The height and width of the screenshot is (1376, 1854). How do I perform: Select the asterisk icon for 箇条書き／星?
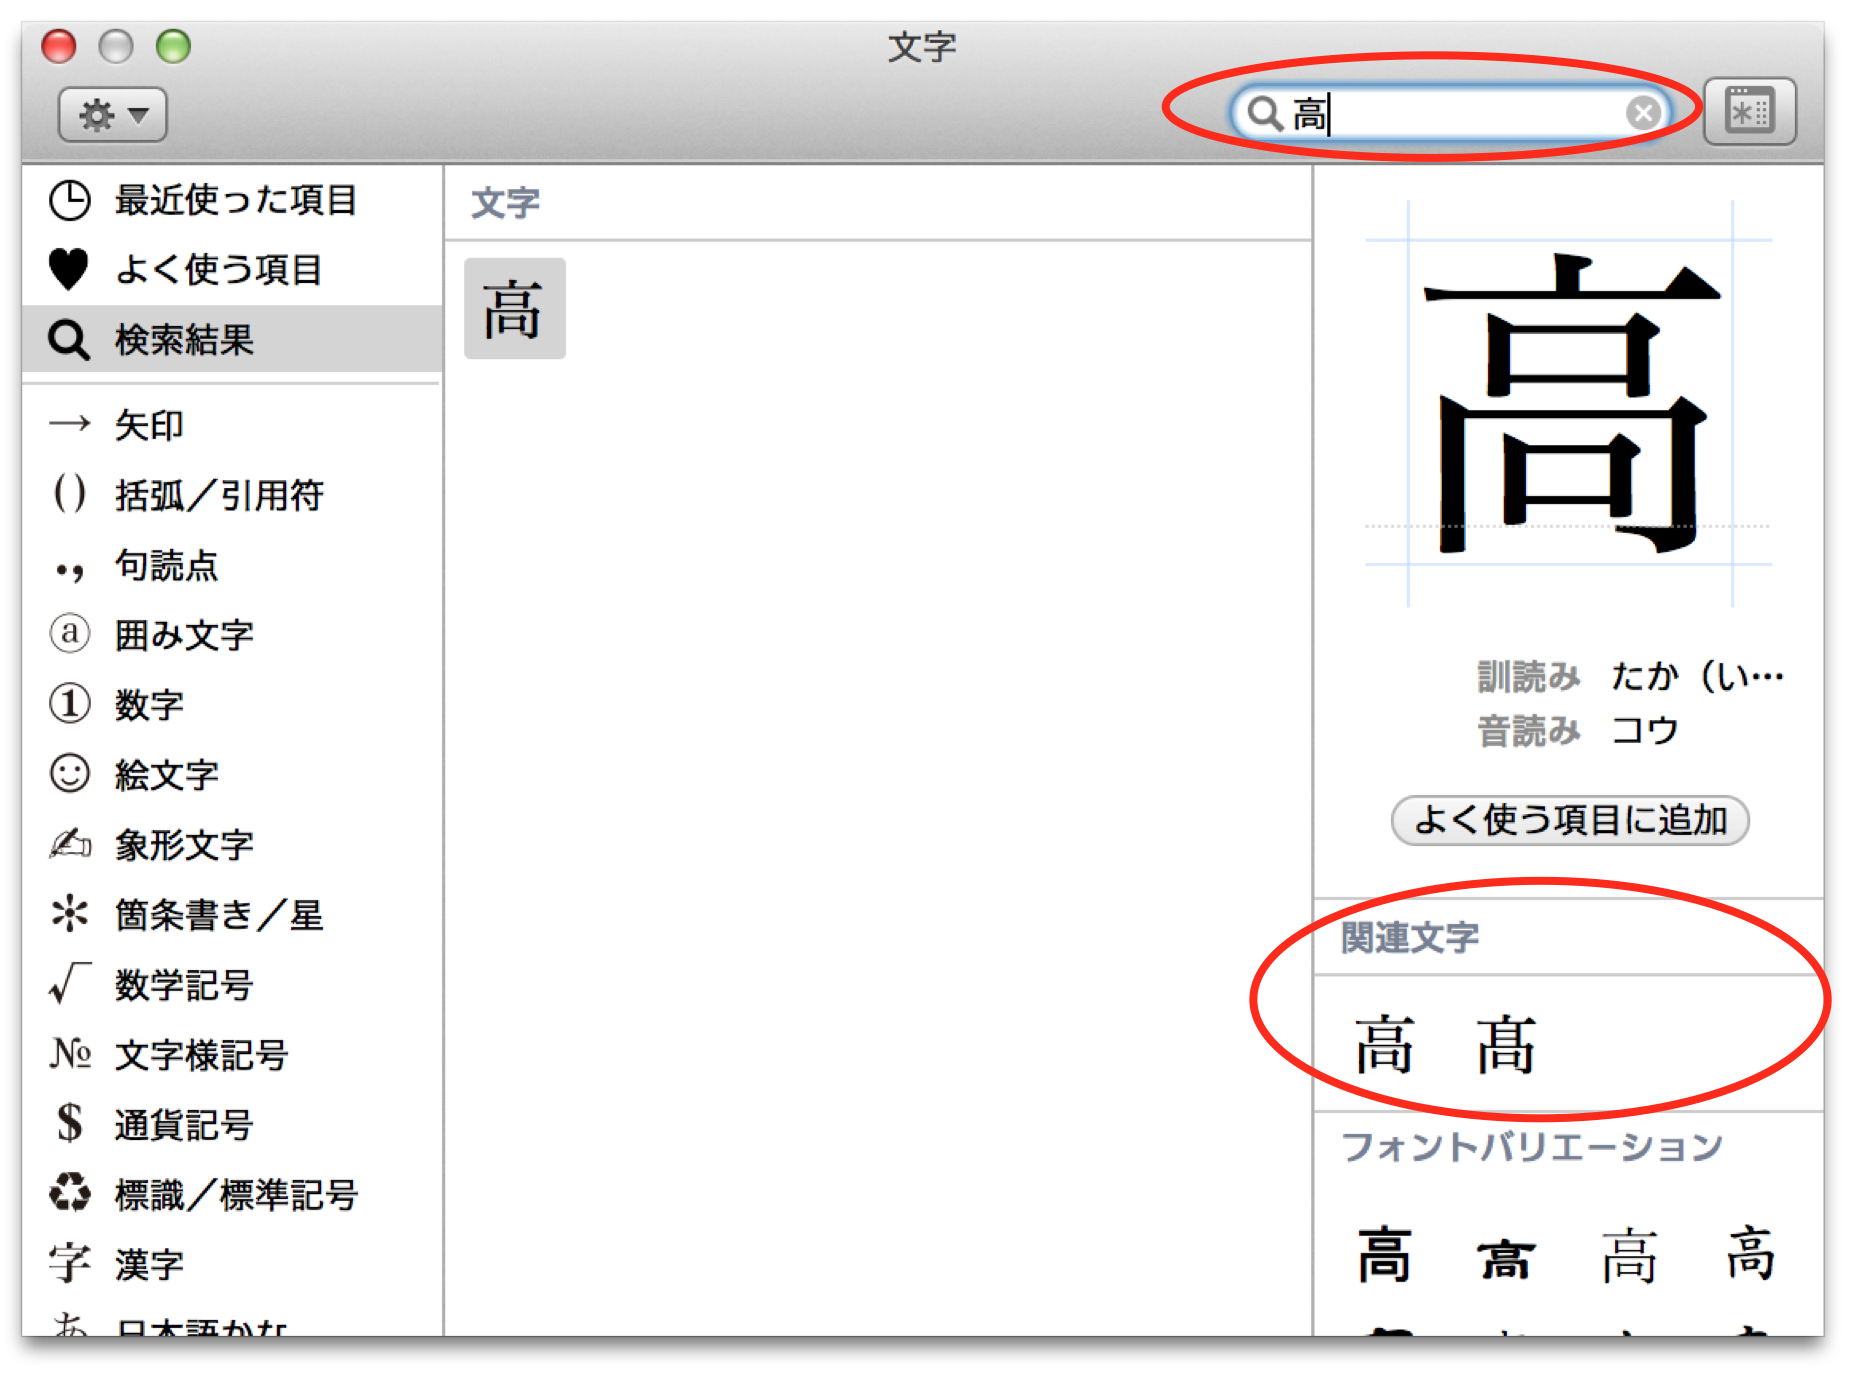(70, 913)
